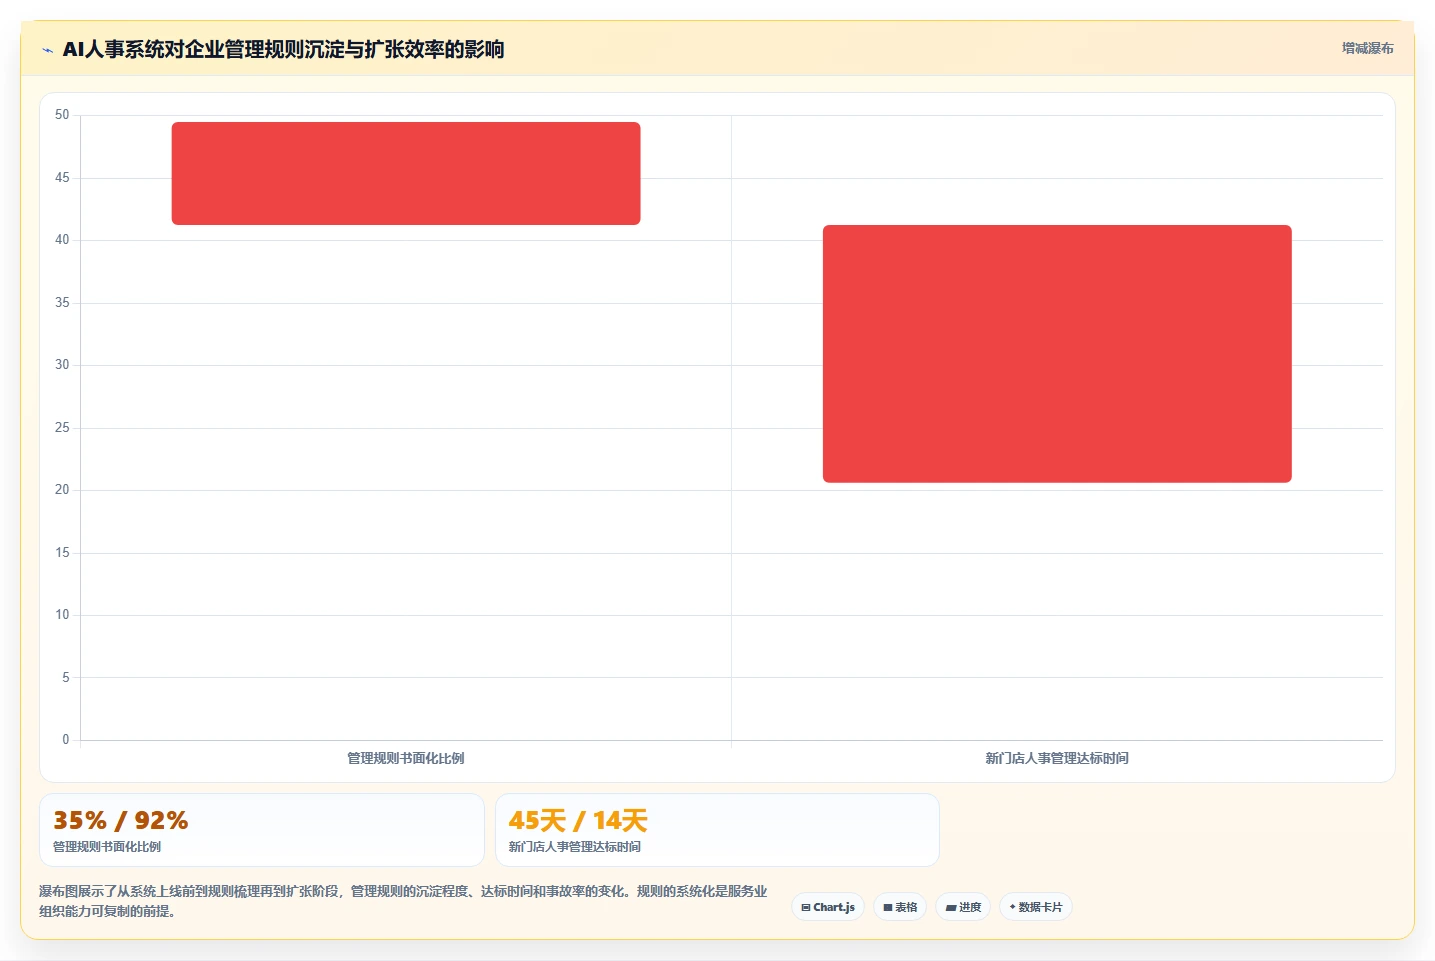Click x-axis label 新门店人事管理达标时间
1435x961 pixels.
[x=1057, y=758]
